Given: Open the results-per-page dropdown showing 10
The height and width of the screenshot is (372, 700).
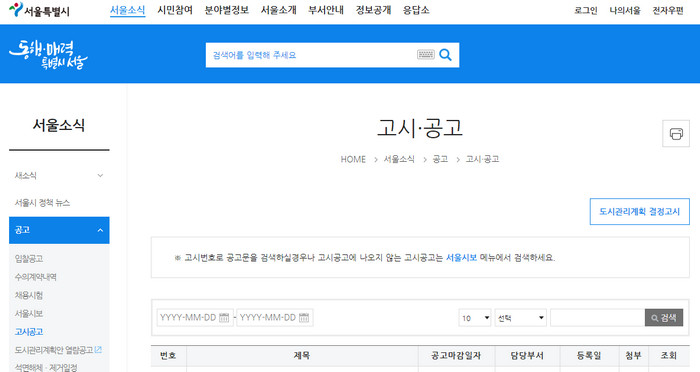Looking at the screenshot, I should tap(475, 318).
